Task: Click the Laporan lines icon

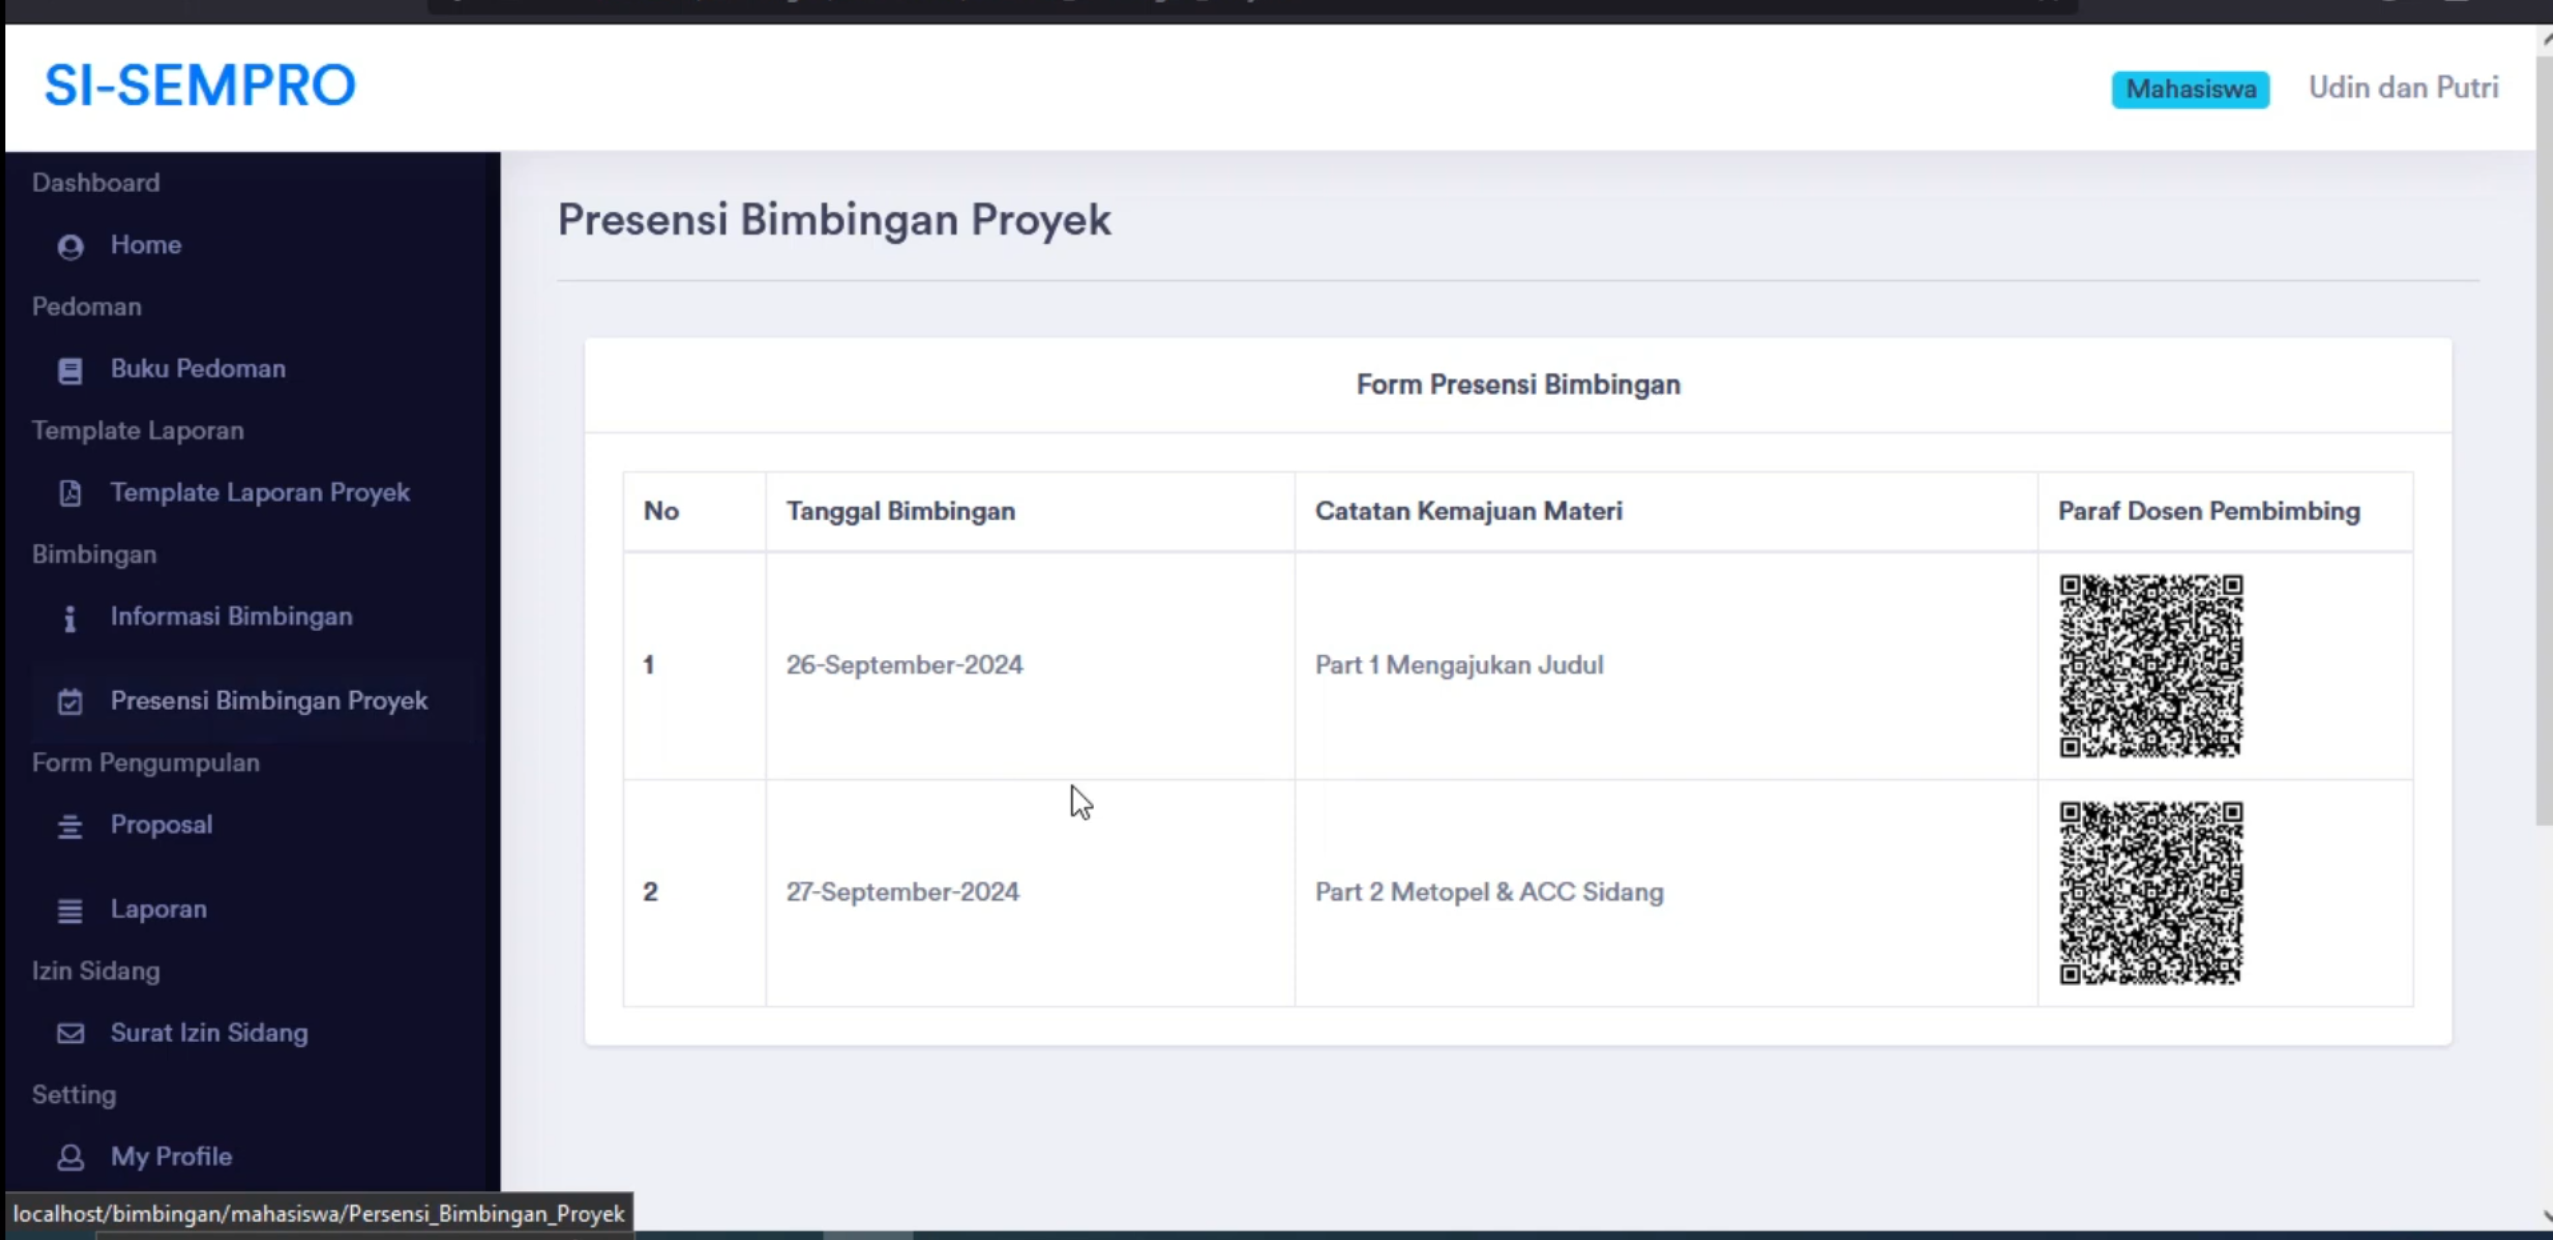Action: 70,910
